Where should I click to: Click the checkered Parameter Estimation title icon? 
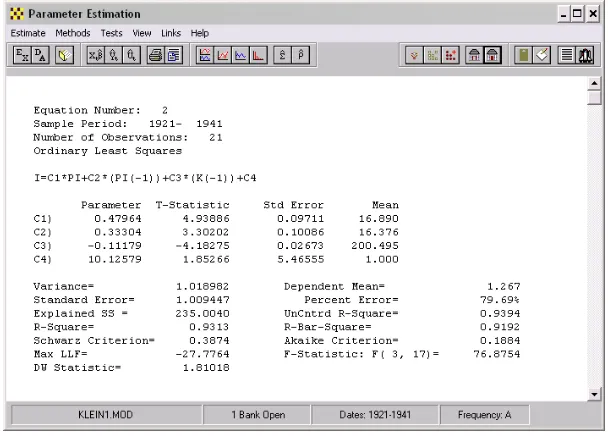pyautogui.click(x=17, y=14)
